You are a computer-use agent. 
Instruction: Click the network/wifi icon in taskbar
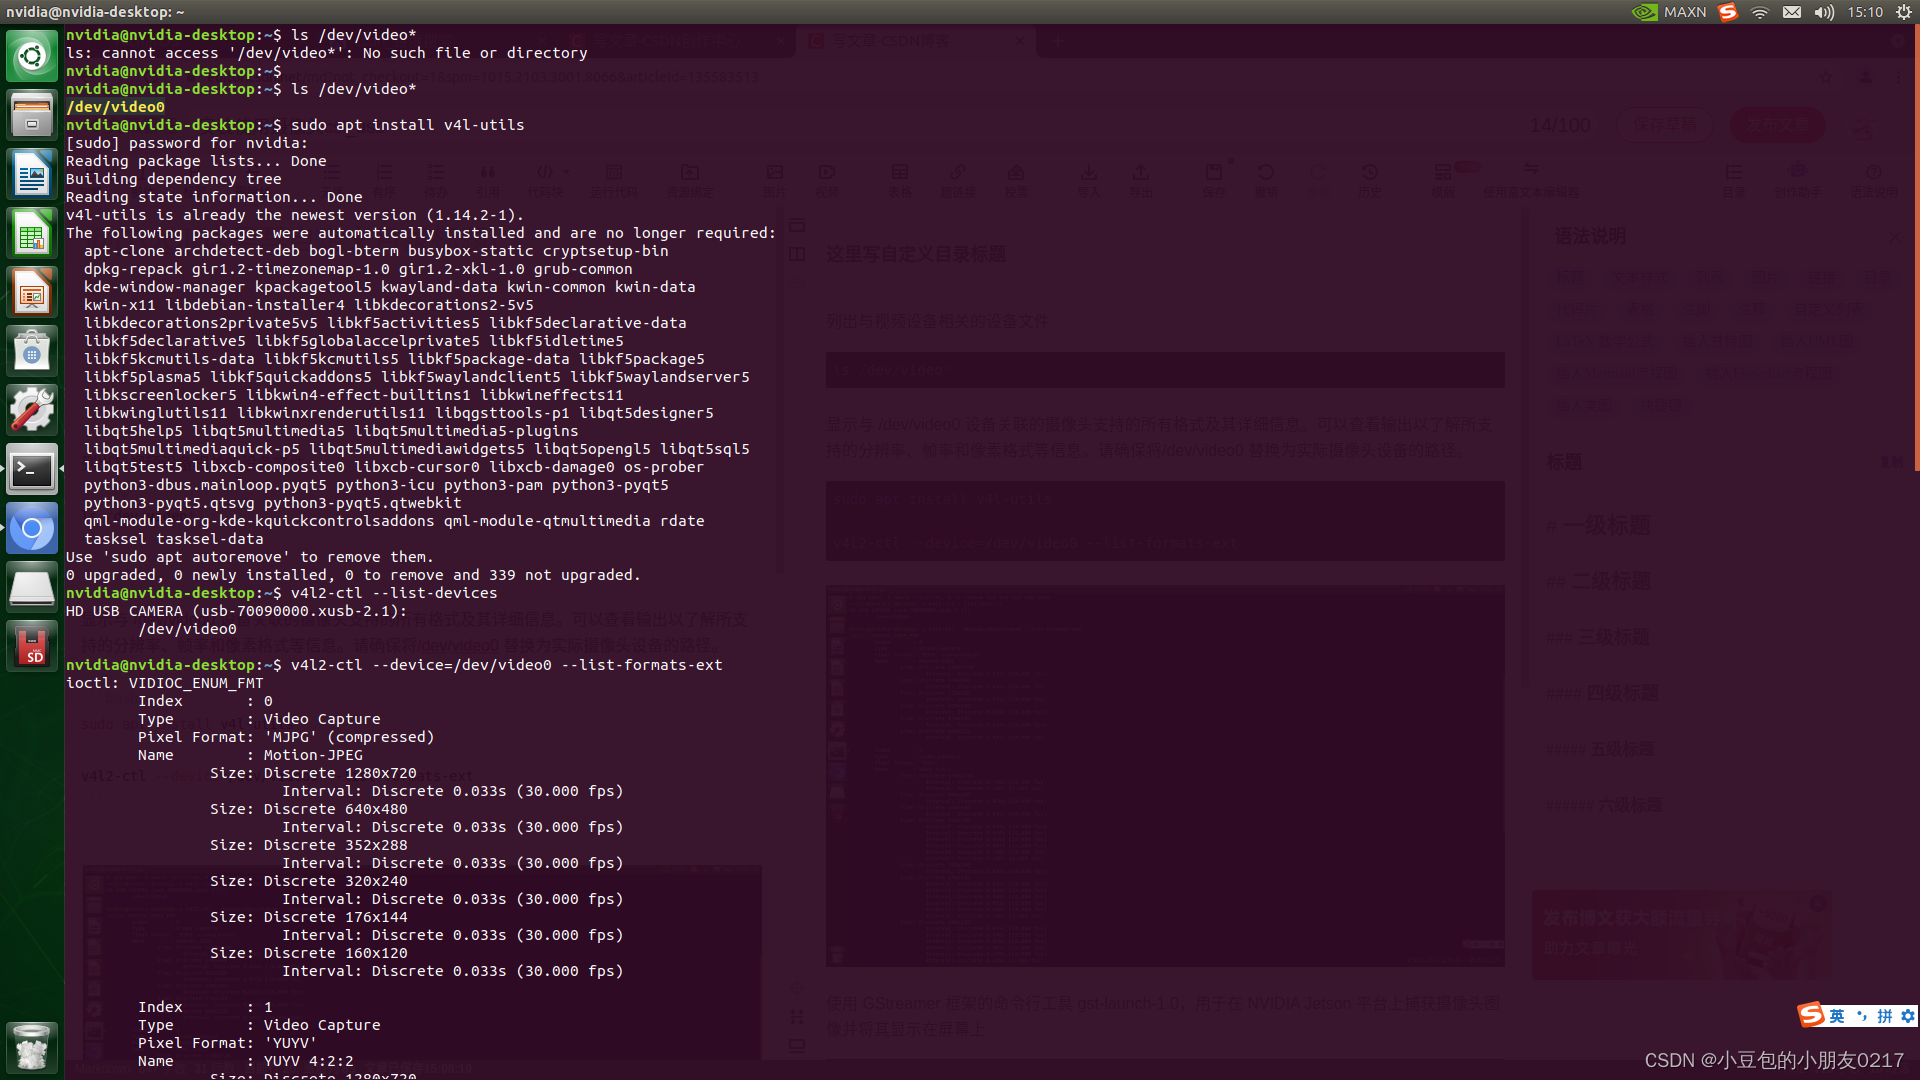1762,11
